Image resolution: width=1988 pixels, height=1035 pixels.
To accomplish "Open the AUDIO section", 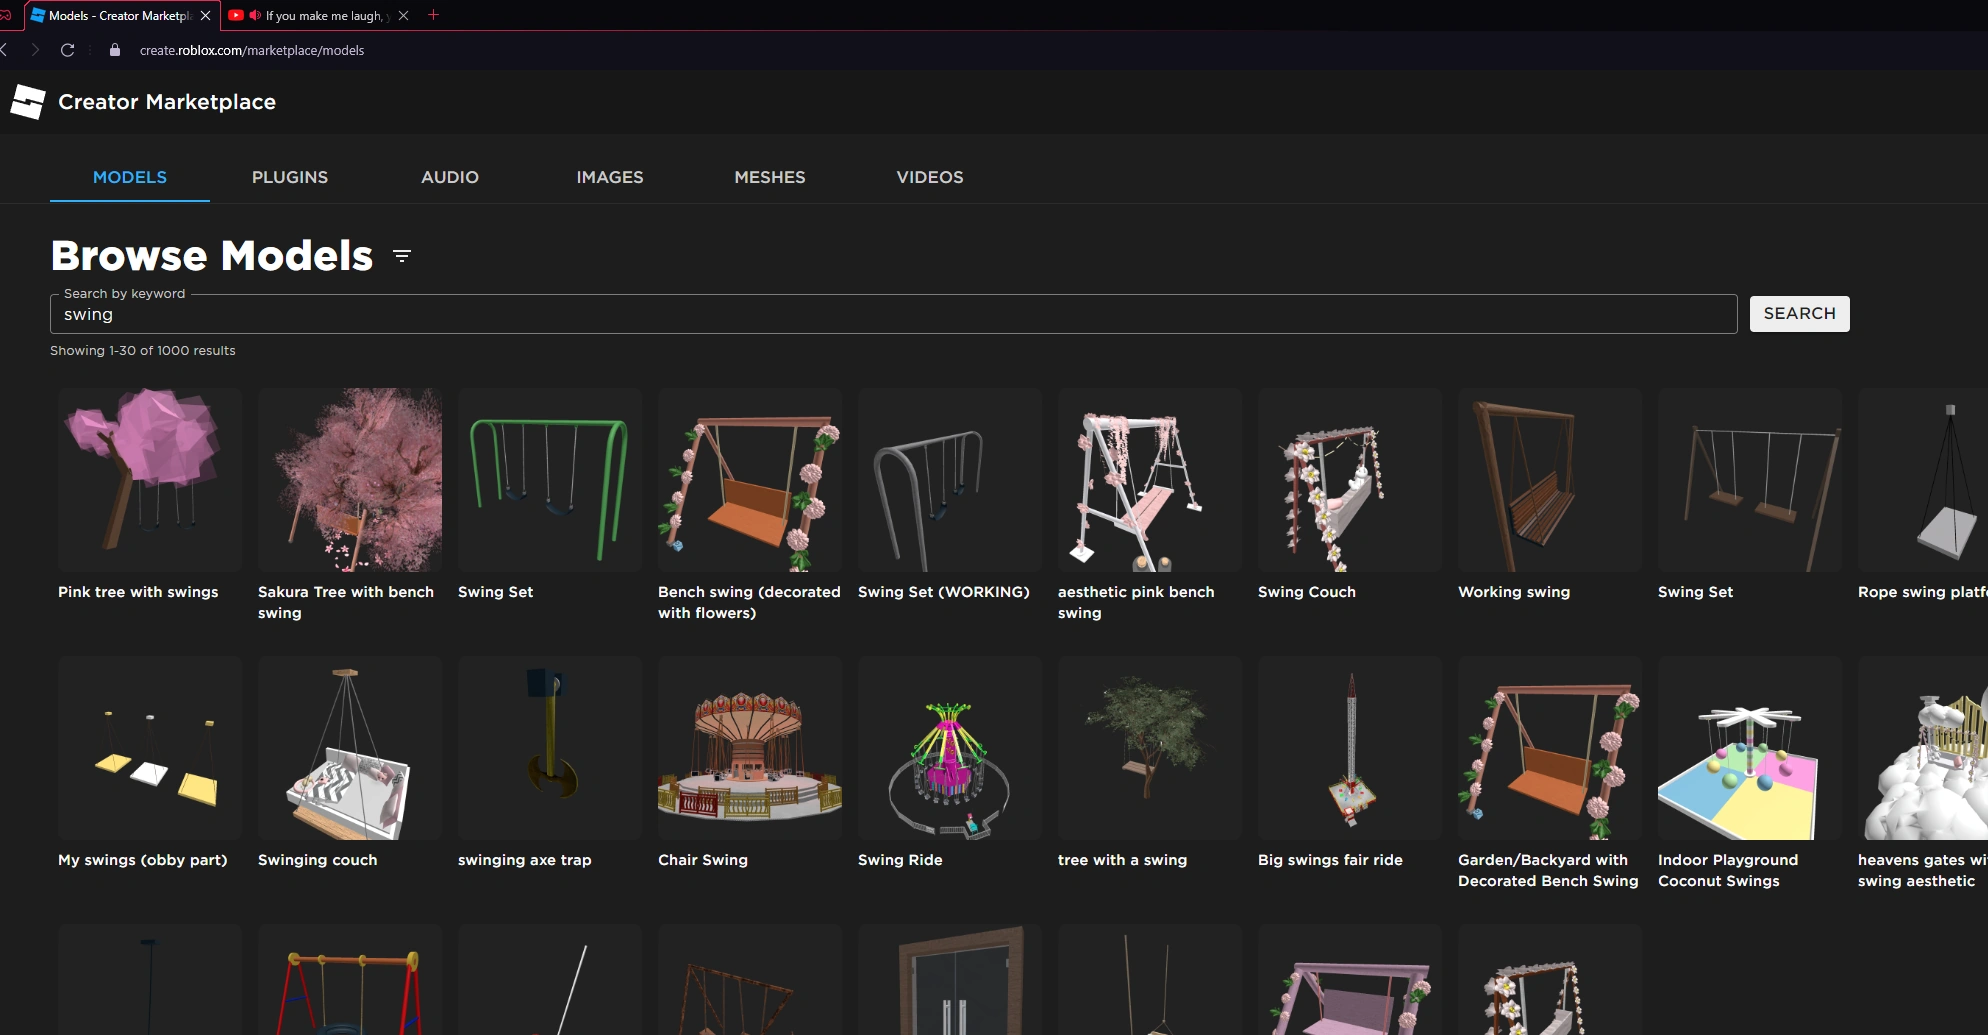I will tap(450, 177).
